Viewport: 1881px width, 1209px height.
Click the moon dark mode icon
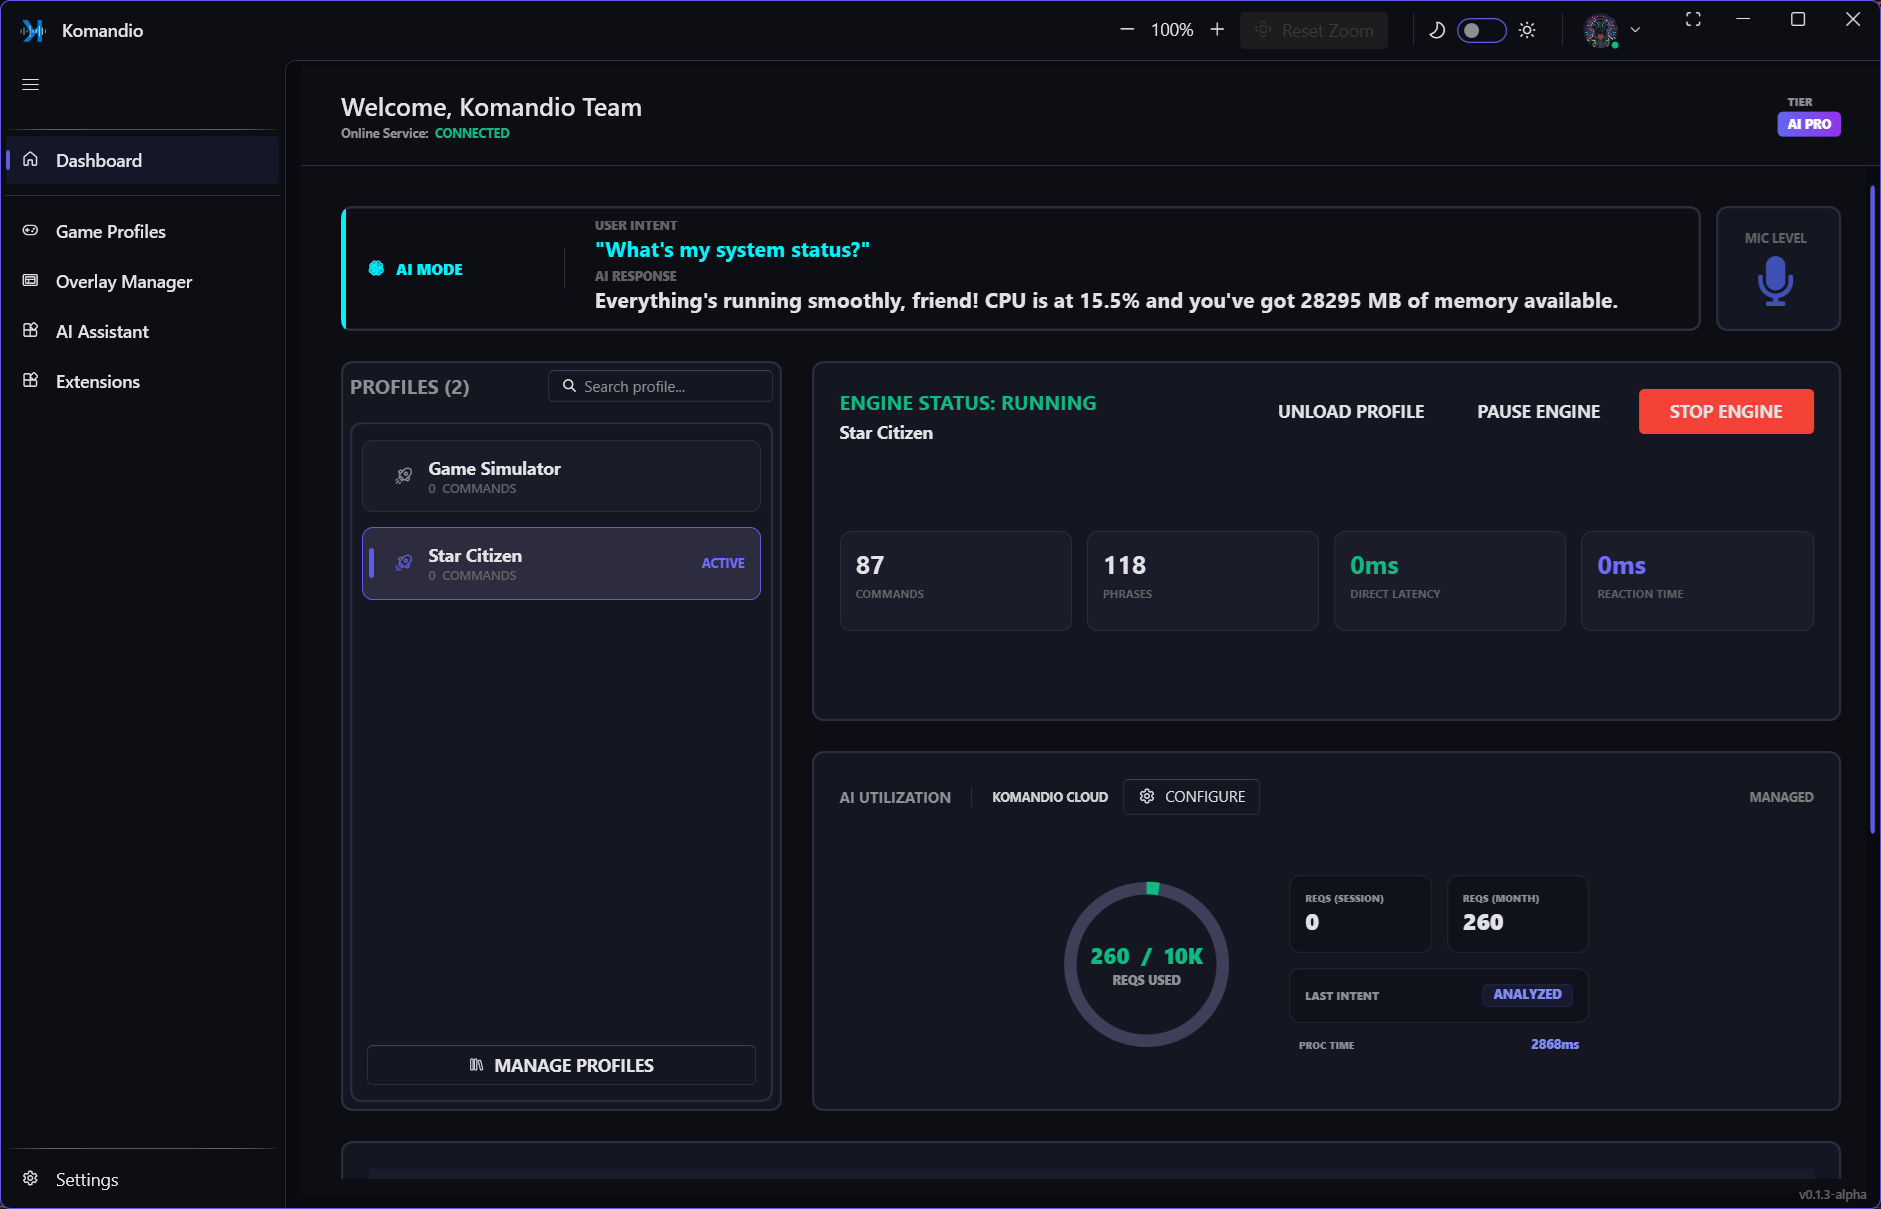1437,30
